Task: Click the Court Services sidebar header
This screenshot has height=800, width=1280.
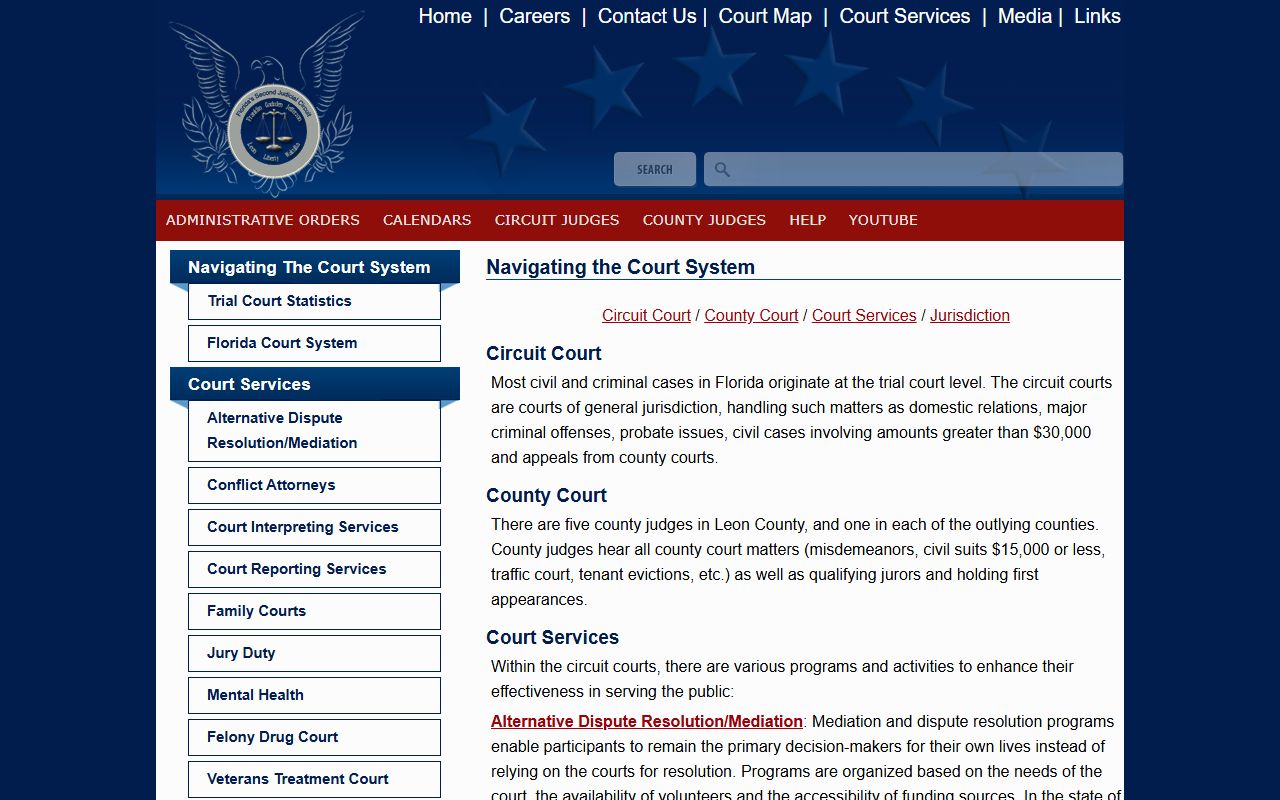Action: (315, 384)
